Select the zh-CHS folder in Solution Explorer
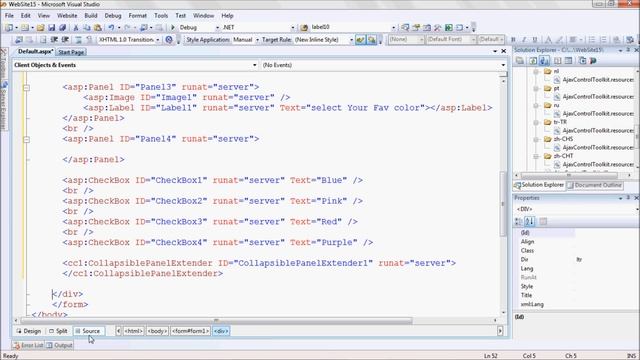The width and height of the screenshot is (640, 360). (563, 139)
